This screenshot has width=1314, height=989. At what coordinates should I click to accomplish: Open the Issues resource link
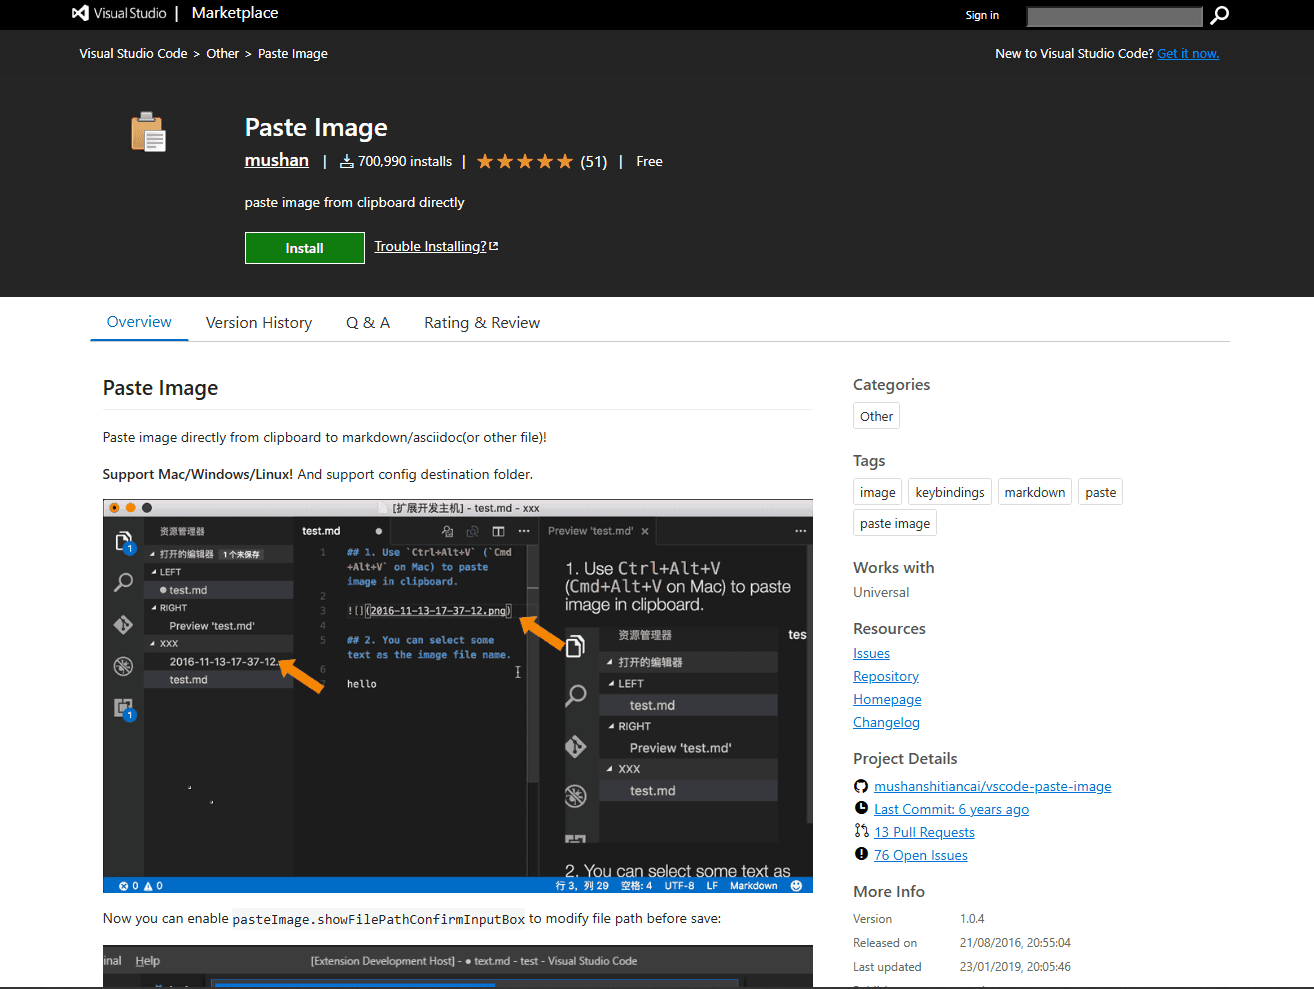pos(871,653)
